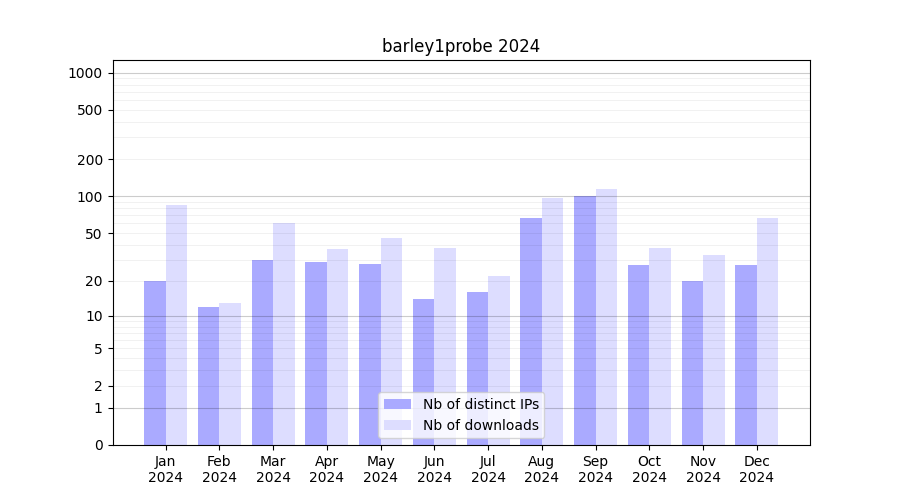Select the Sep 2024 distinct IPs bar
Viewport: 900px width, 500px height.
[x=585, y=320]
